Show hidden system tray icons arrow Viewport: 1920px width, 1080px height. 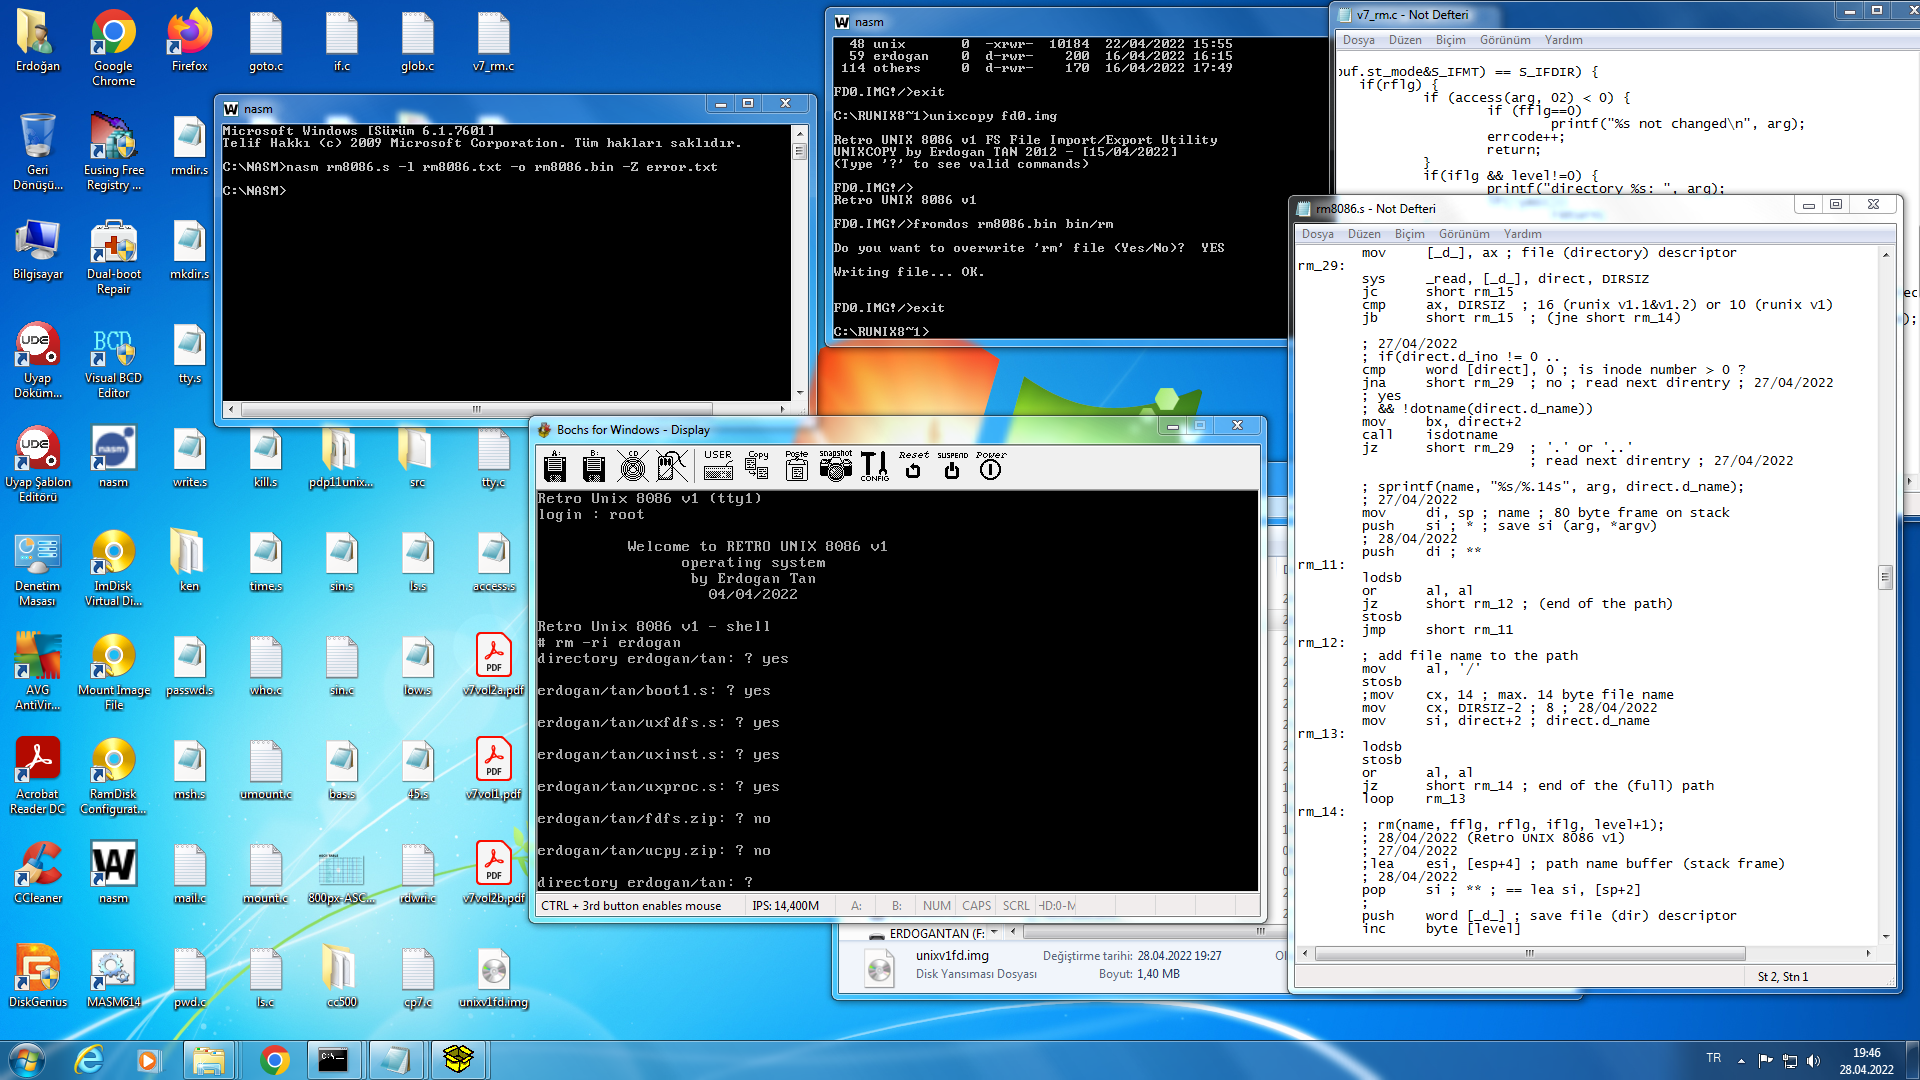coord(1741,1060)
